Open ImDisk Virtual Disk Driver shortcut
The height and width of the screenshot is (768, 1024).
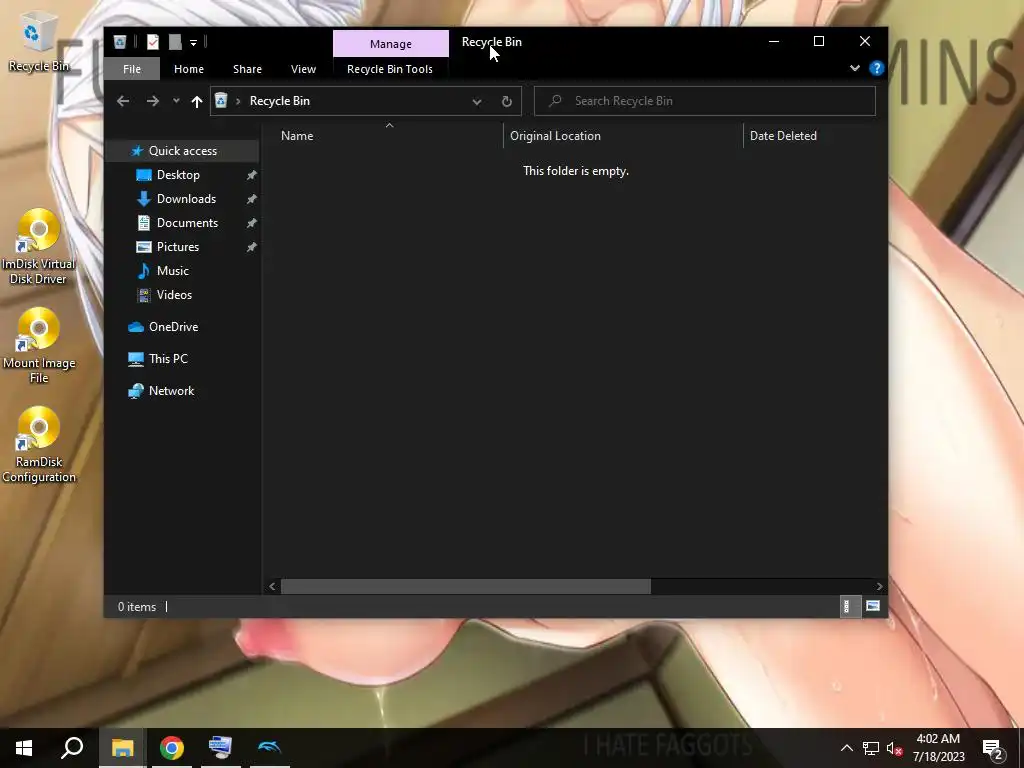38,247
